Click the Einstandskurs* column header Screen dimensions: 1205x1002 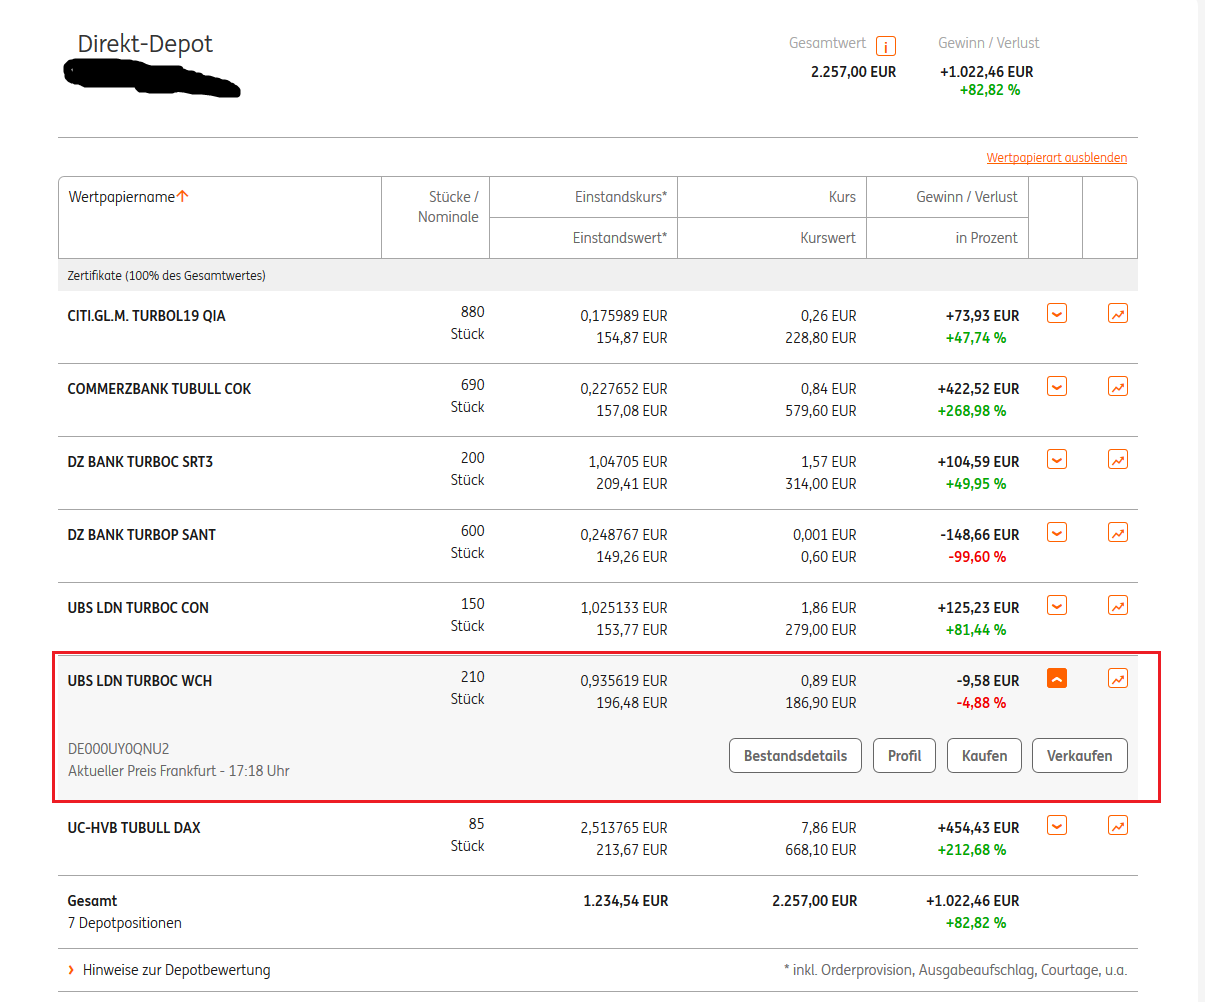[x=621, y=197]
